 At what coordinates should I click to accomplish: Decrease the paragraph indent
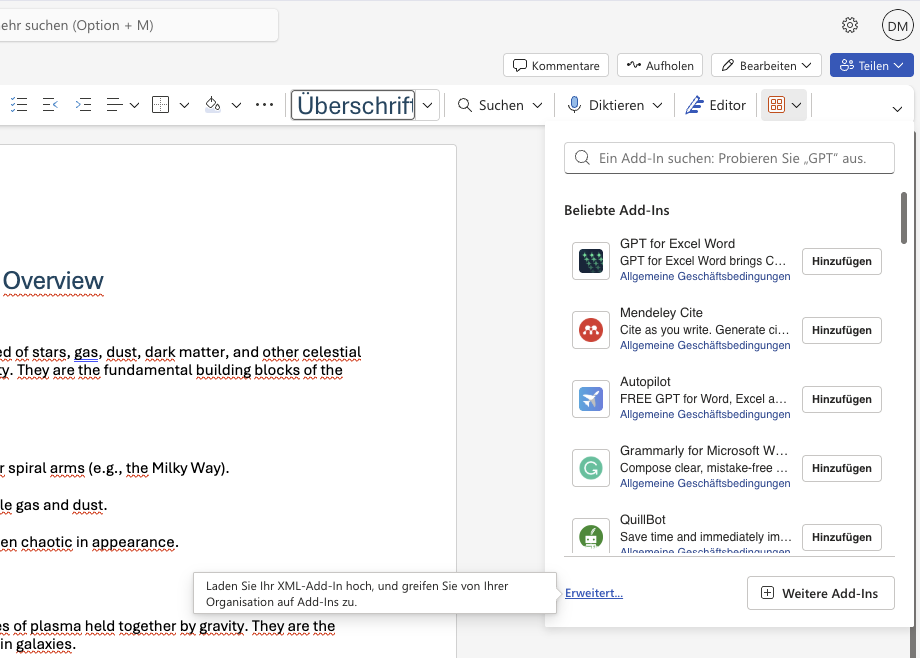point(50,105)
